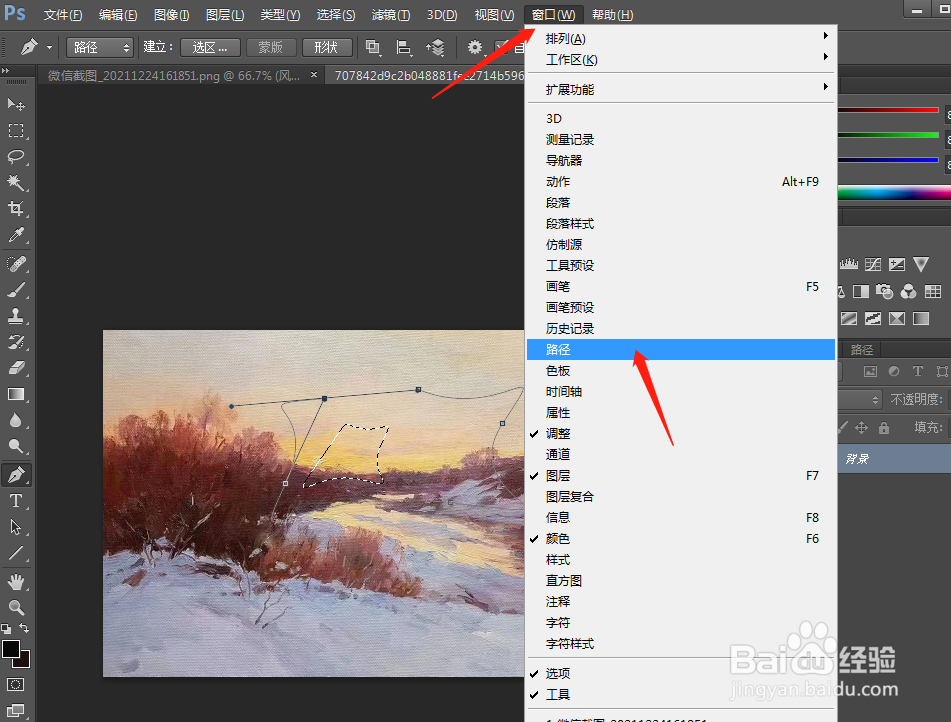Open path alignment options
The image size is (951, 722).
[x=403, y=47]
